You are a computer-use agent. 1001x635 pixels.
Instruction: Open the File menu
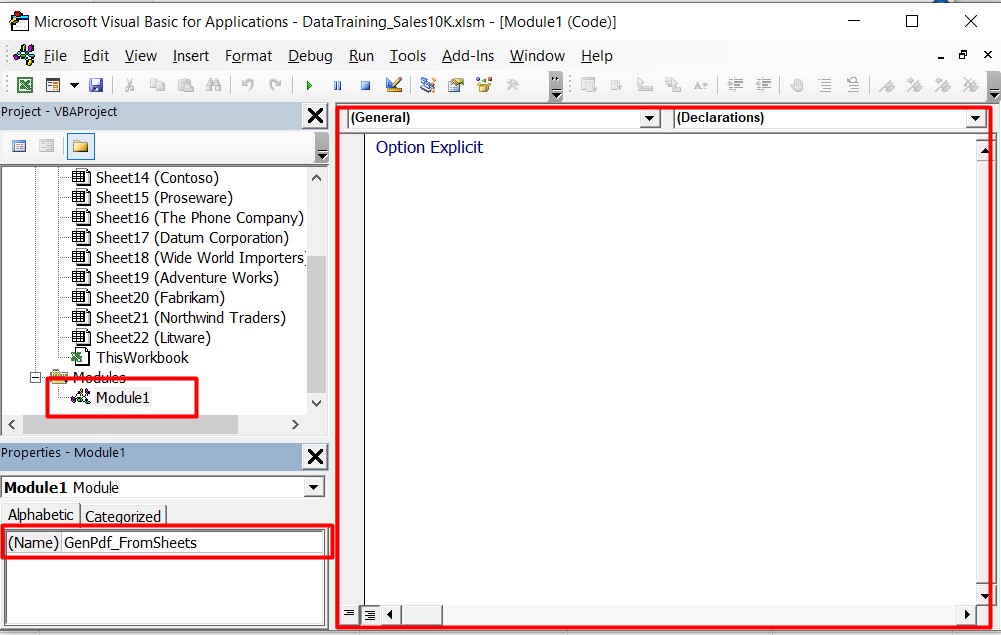(x=55, y=56)
